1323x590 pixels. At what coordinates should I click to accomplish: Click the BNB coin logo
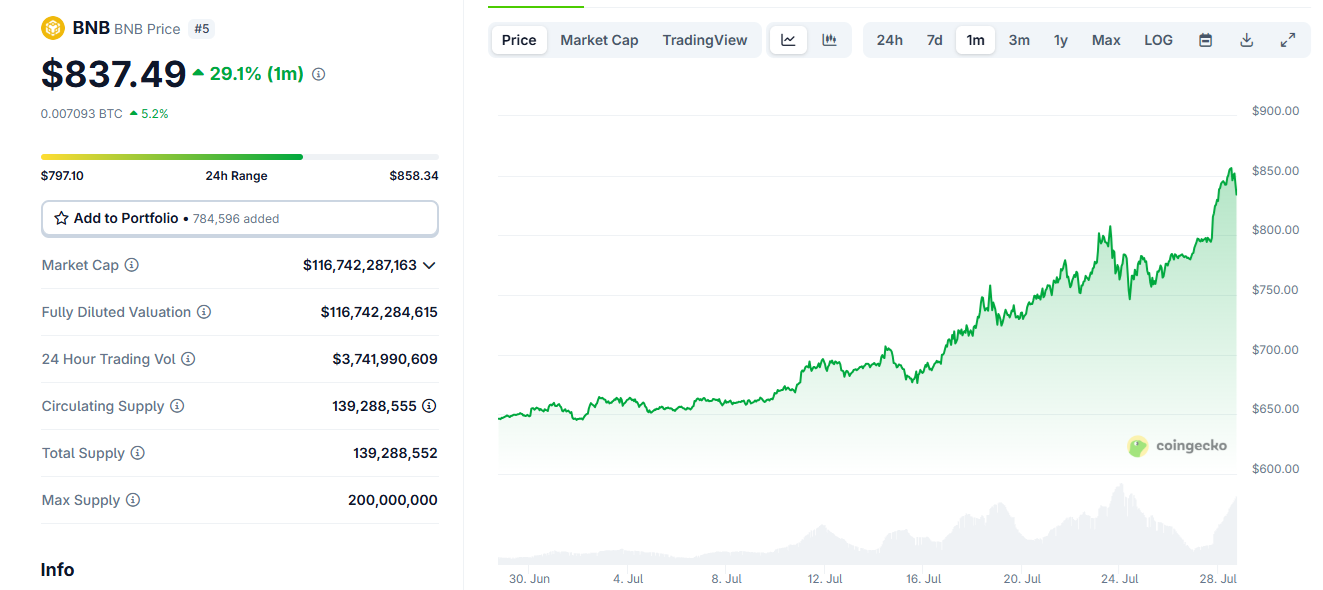(53, 28)
